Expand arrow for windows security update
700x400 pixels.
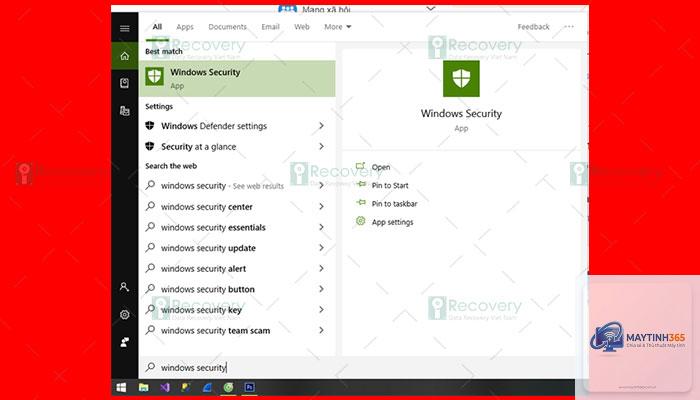(321, 247)
